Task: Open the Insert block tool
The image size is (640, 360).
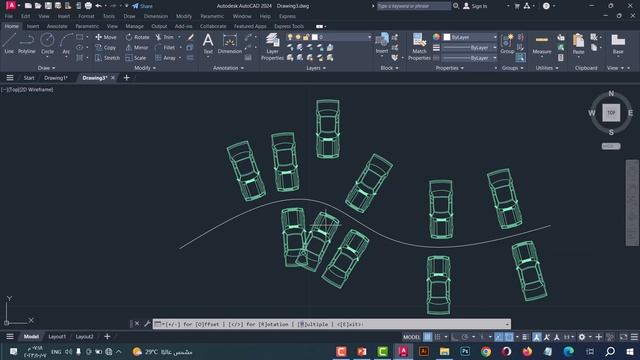Action: pyautogui.click(x=382, y=43)
